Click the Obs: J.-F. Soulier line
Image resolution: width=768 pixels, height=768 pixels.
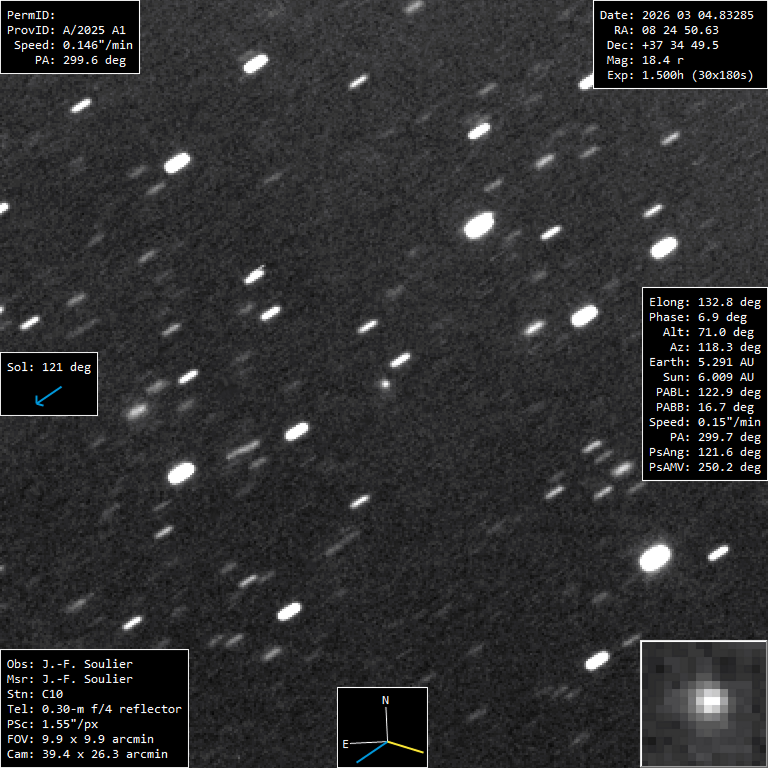coord(69,664)
